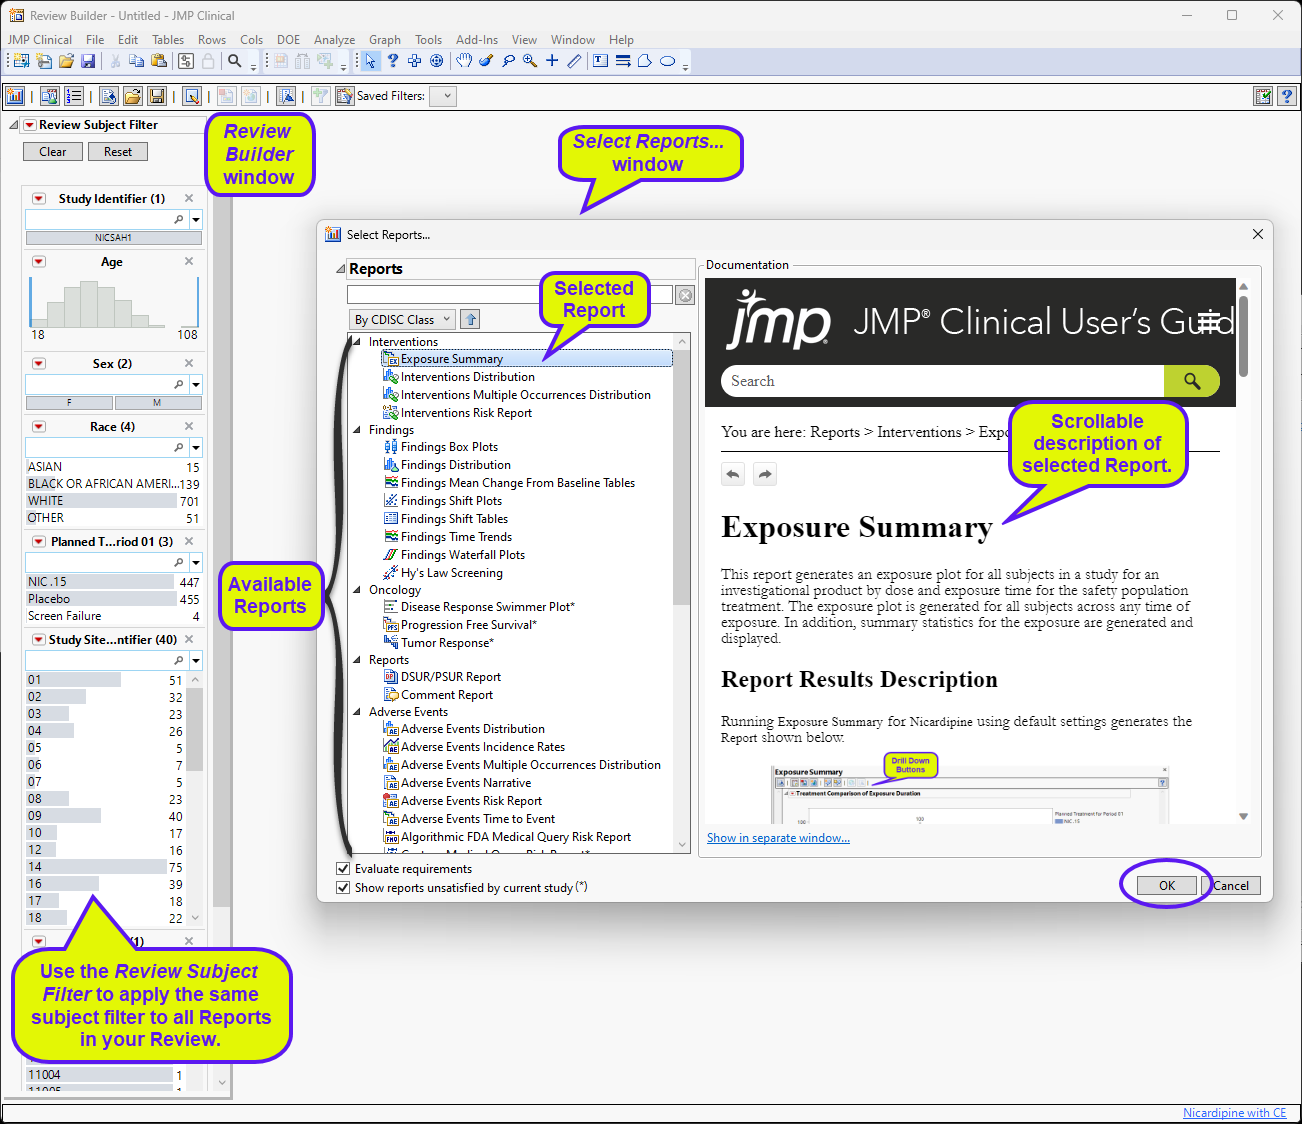Screen dimensions: 1302x1124
Task: Click OK in Select Reports dialog
Action: 1167,886
